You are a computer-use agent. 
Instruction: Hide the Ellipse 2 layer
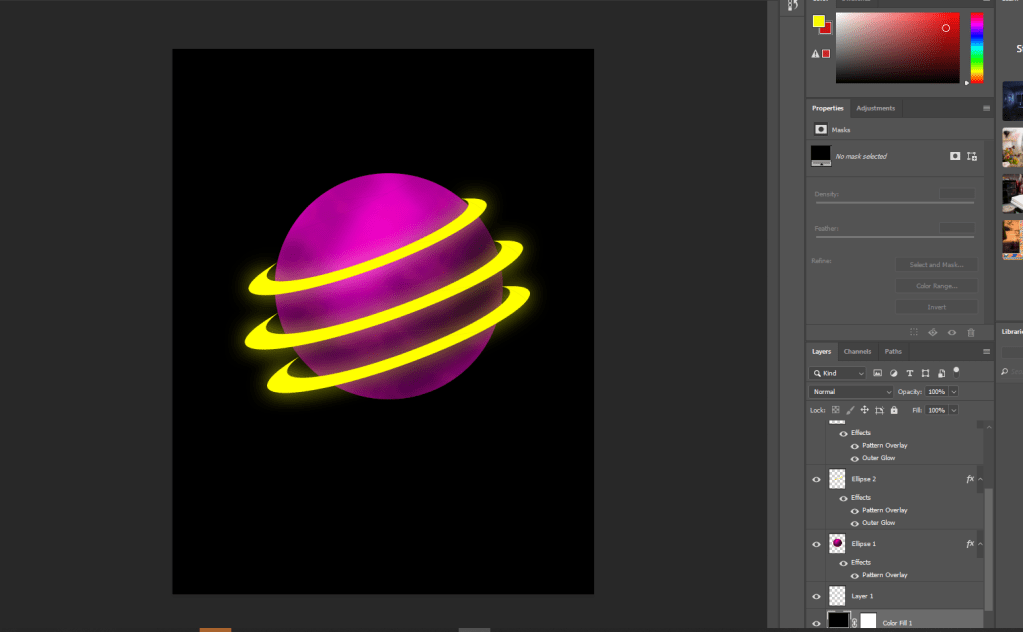click(816, 479)
